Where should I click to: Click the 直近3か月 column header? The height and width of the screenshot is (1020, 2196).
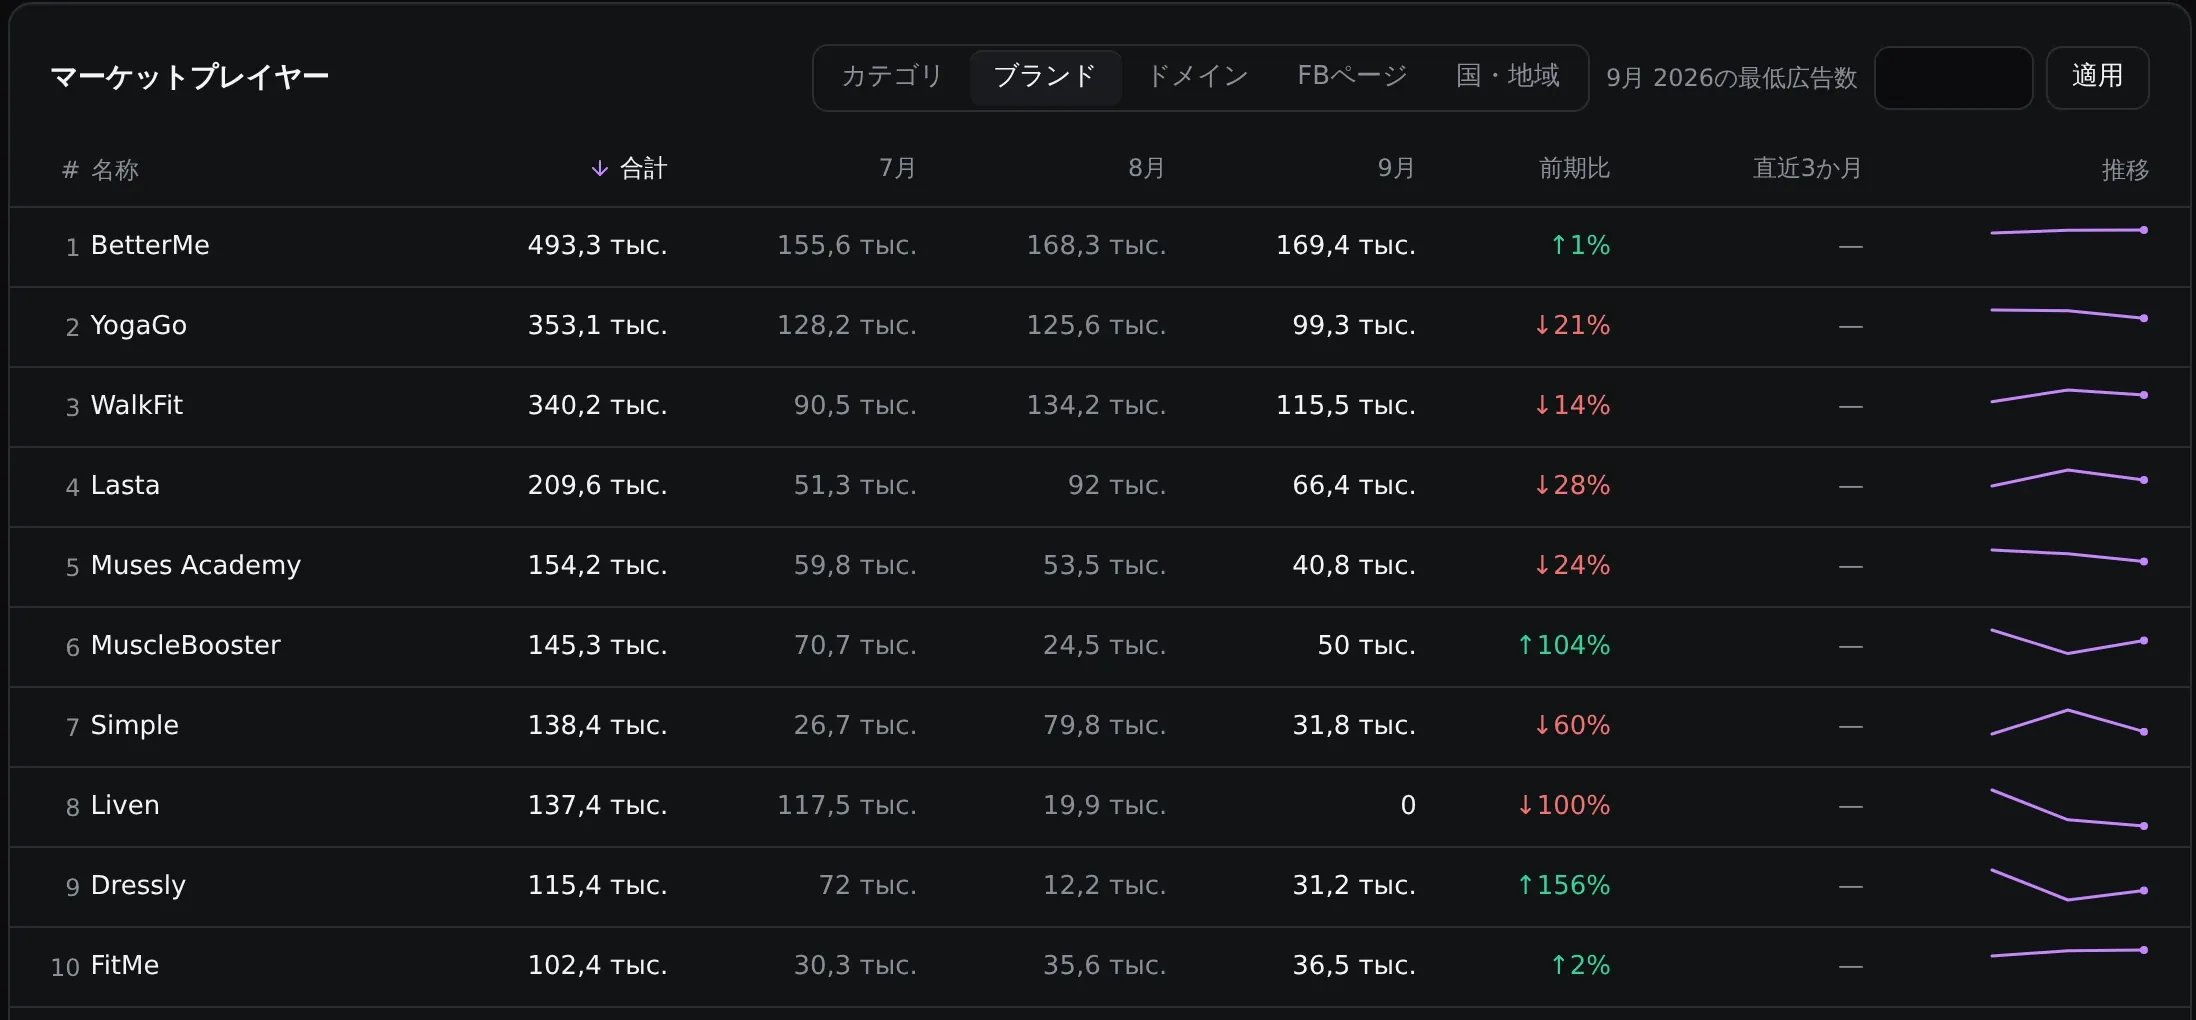(x=1807, y=169)
